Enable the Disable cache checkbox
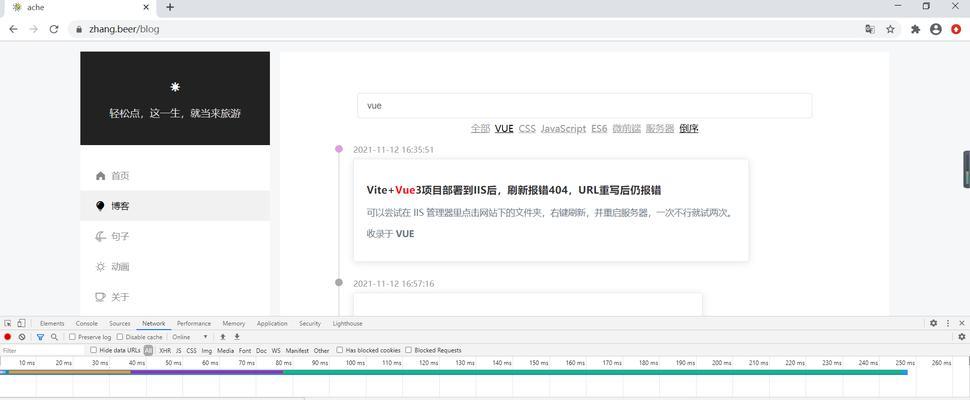Image resolution: width=970 pixels, height=400 pixels. click(x=121, y=337)
